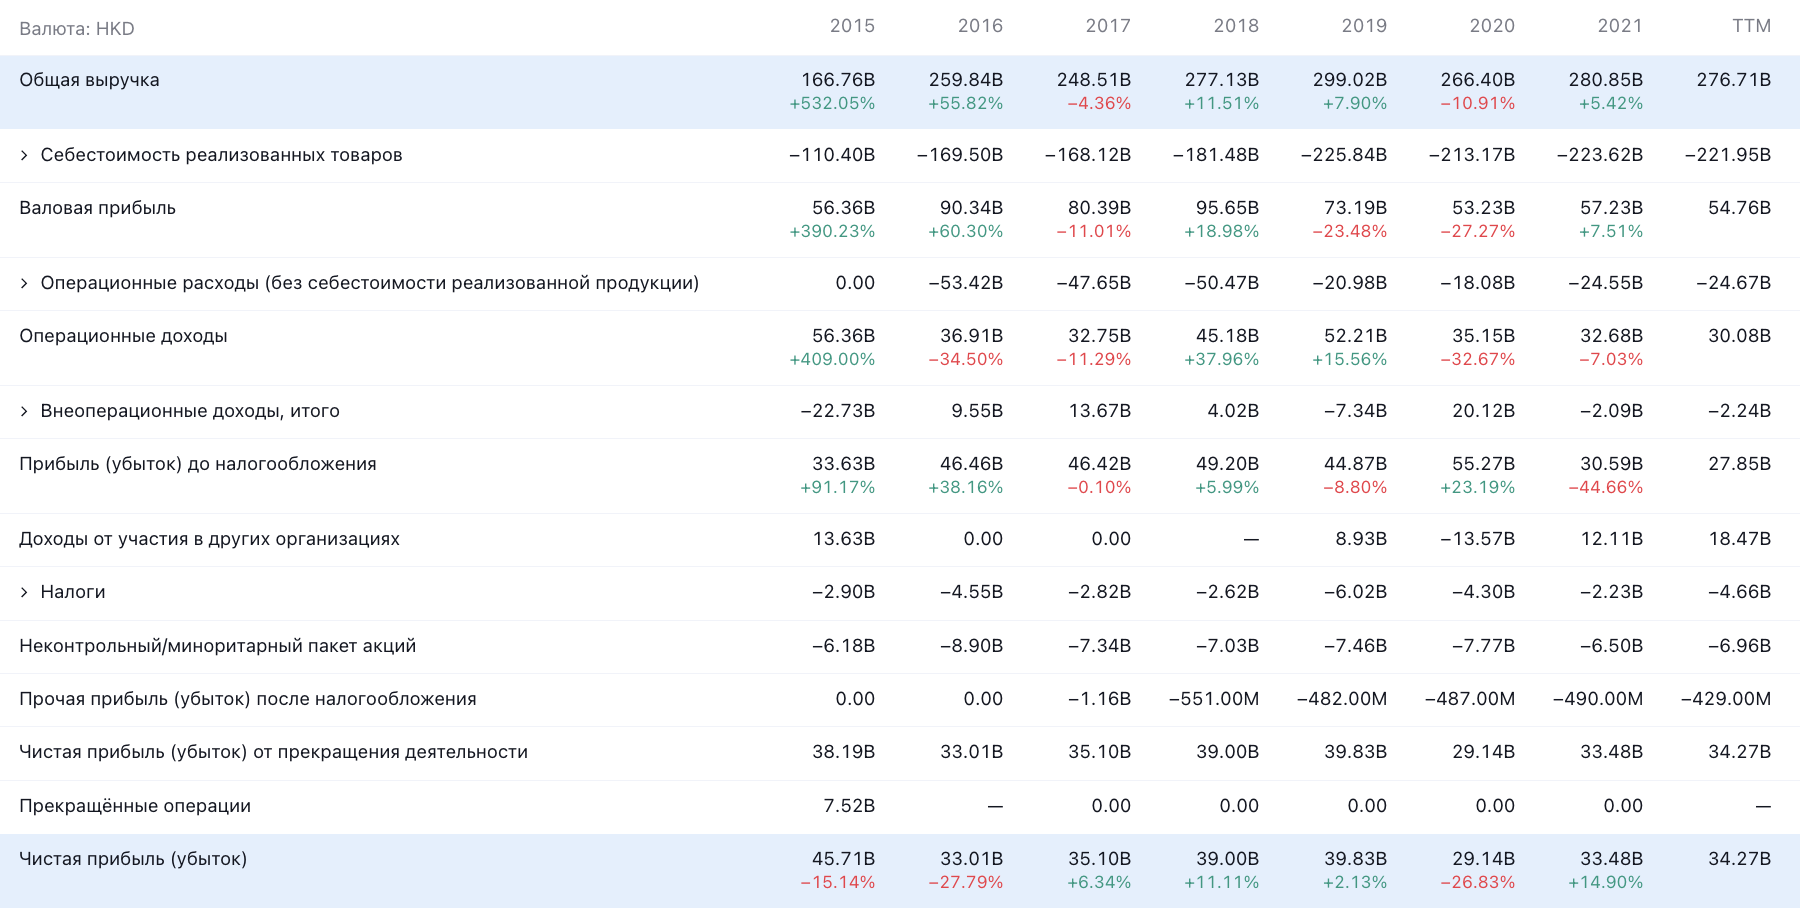The height and width of the screenshot is (910, 1800).
Task: Click net income change −27.79%
Action: (966, 883)
